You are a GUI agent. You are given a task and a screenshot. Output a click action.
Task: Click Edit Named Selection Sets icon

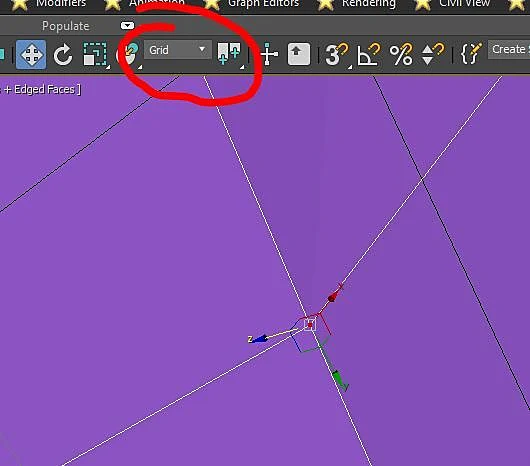pyautogui.click(x=471, y=54)
